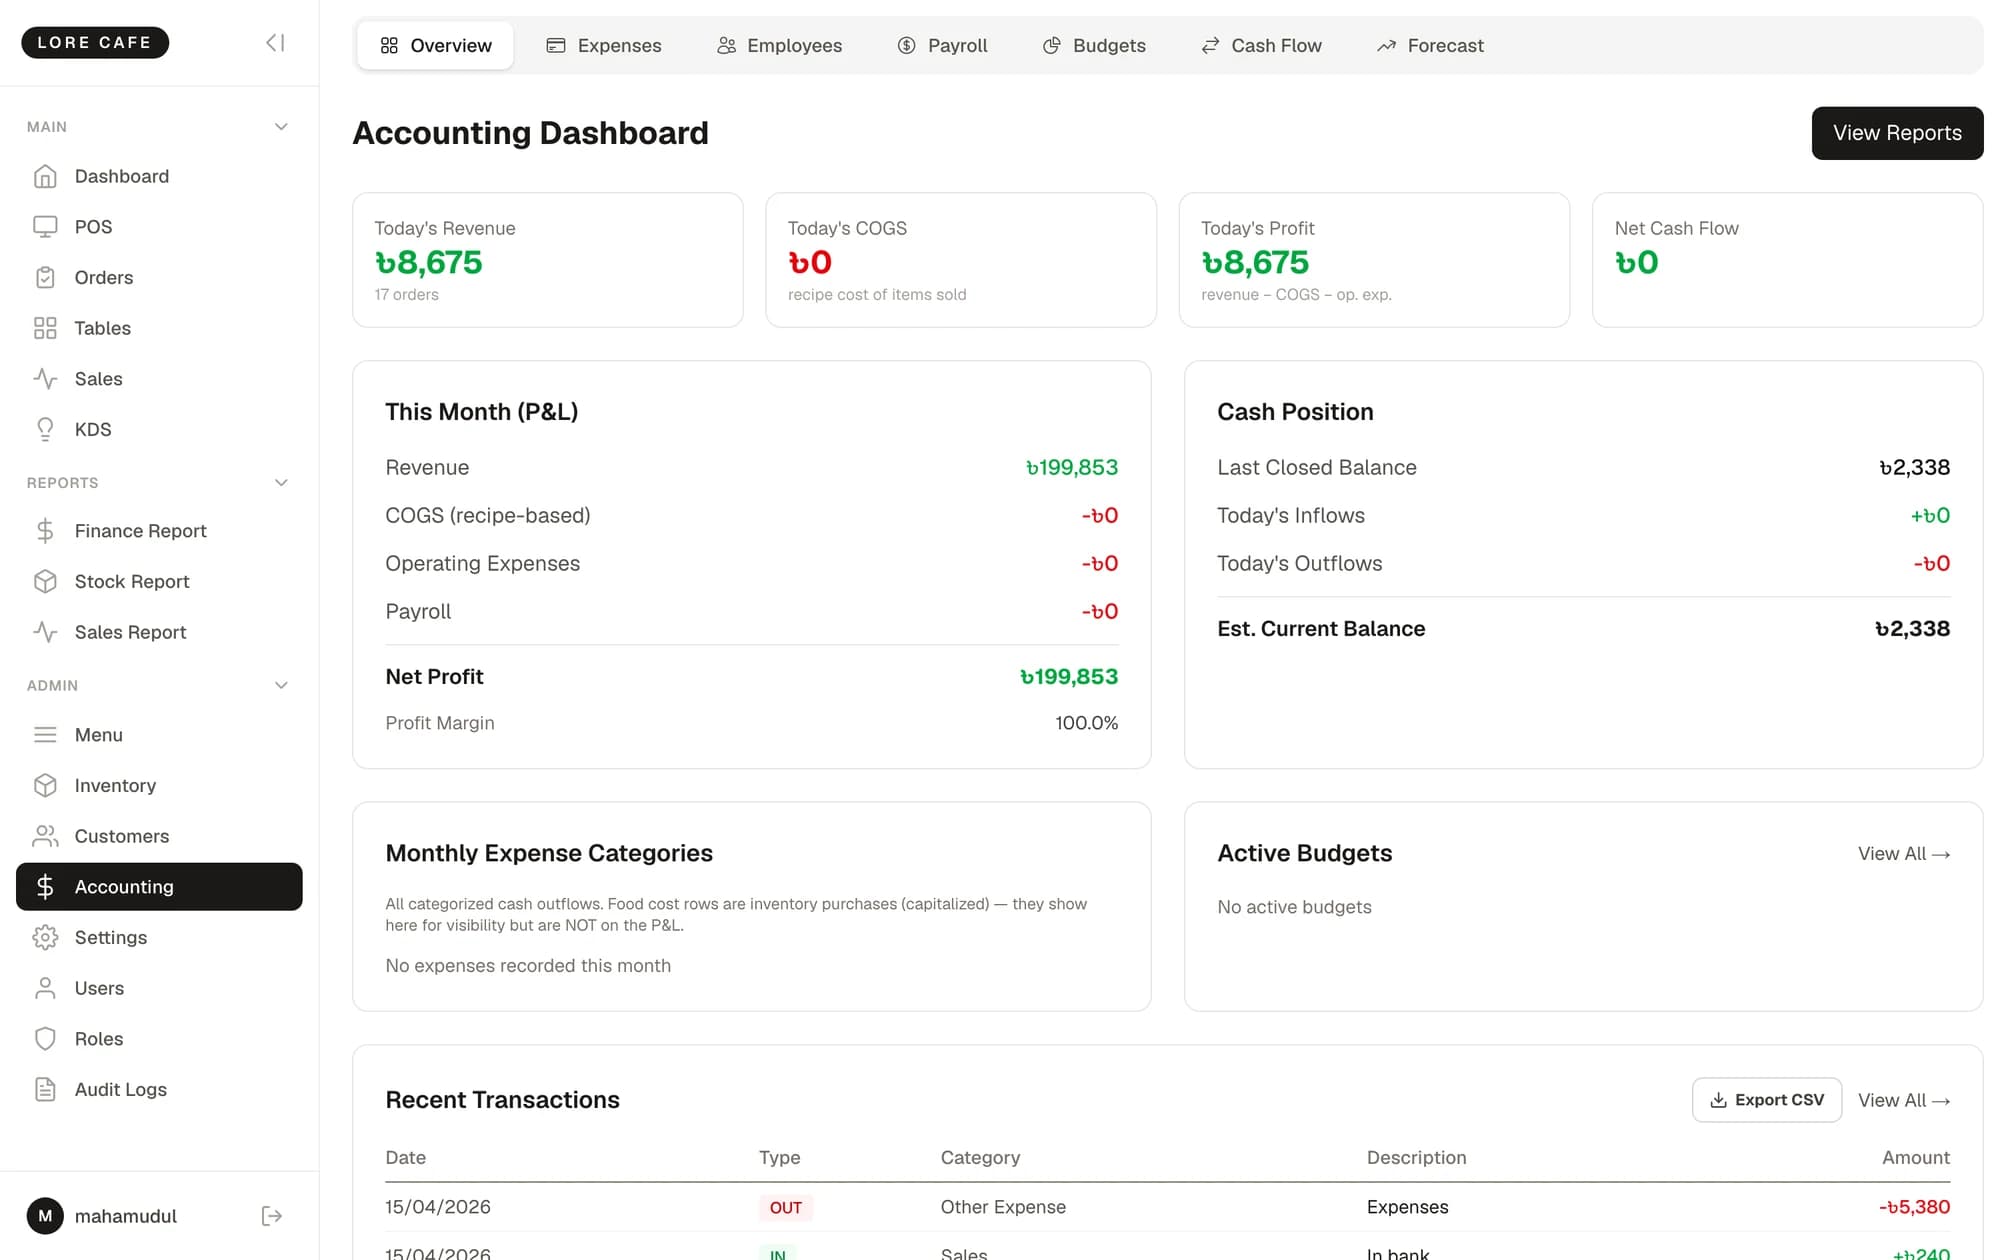Open the Budgets tab
The width and height of the screenshot is (2016, 1260).
(1094, 45)
